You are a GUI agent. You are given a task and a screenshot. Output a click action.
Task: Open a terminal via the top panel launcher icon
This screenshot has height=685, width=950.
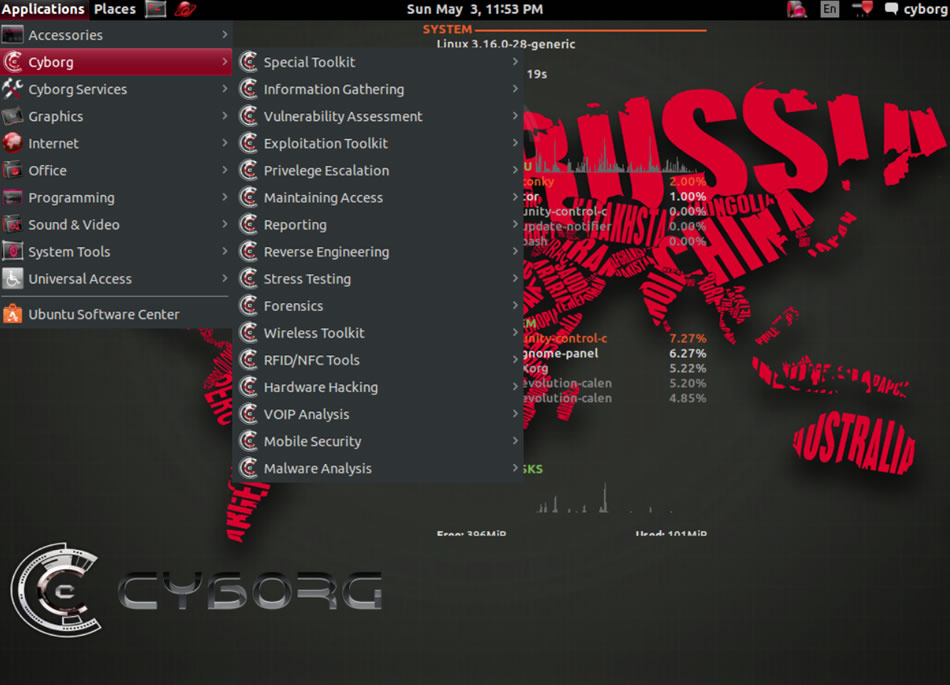[155, 9]
